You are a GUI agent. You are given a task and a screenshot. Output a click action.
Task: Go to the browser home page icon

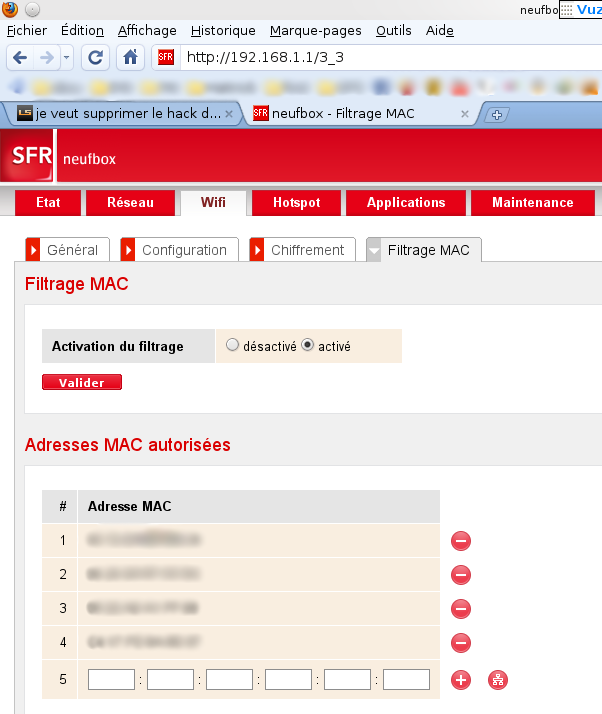point(131,58)
